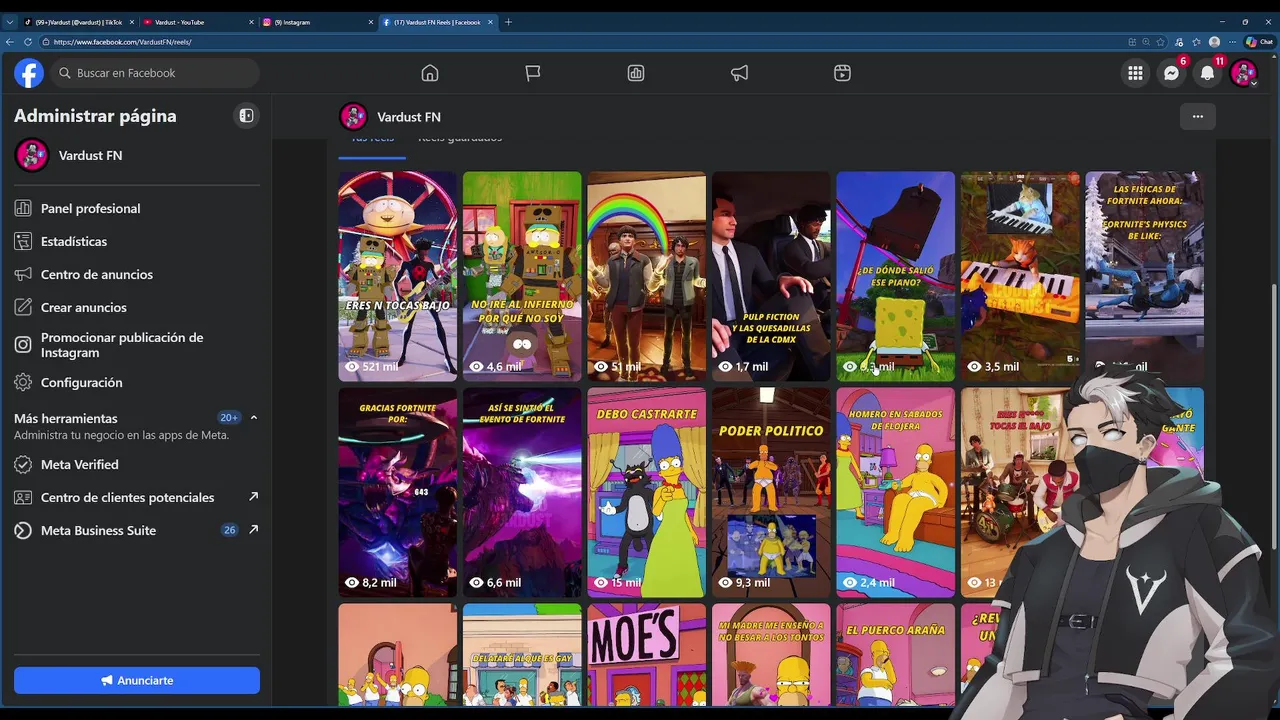Click the Anunciarte button
1280x720 pixels.
click(x=137, y=680)
